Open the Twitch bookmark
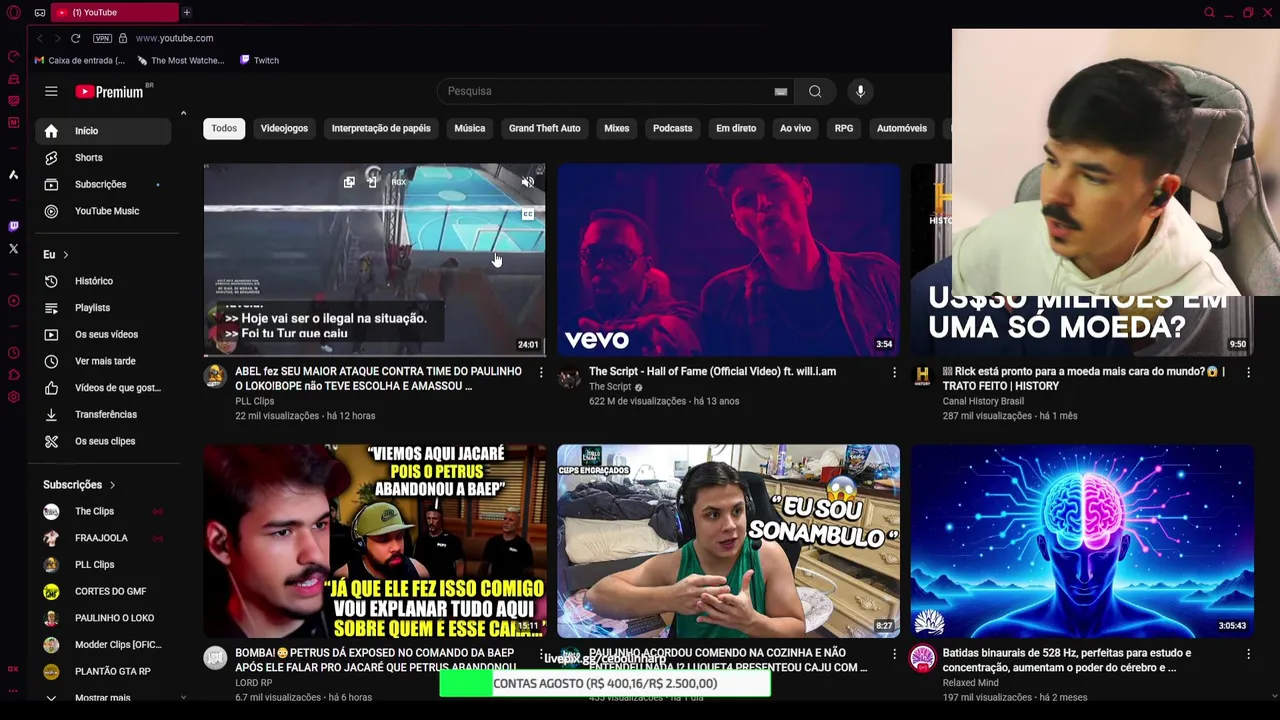Viewport: 1280px width, 720px height. (260, 60)
